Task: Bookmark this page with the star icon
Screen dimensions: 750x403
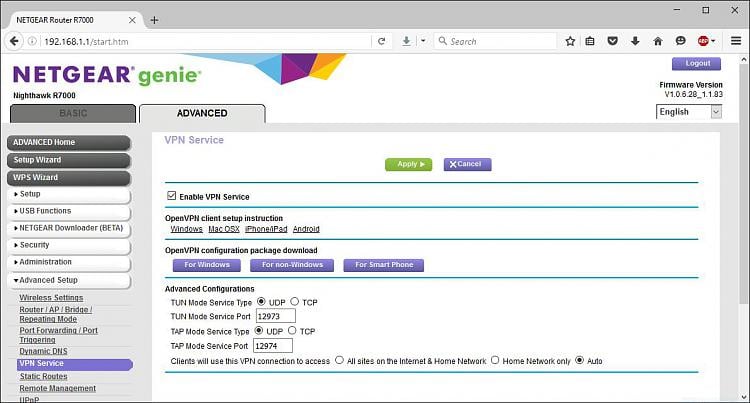Action: 570,41
